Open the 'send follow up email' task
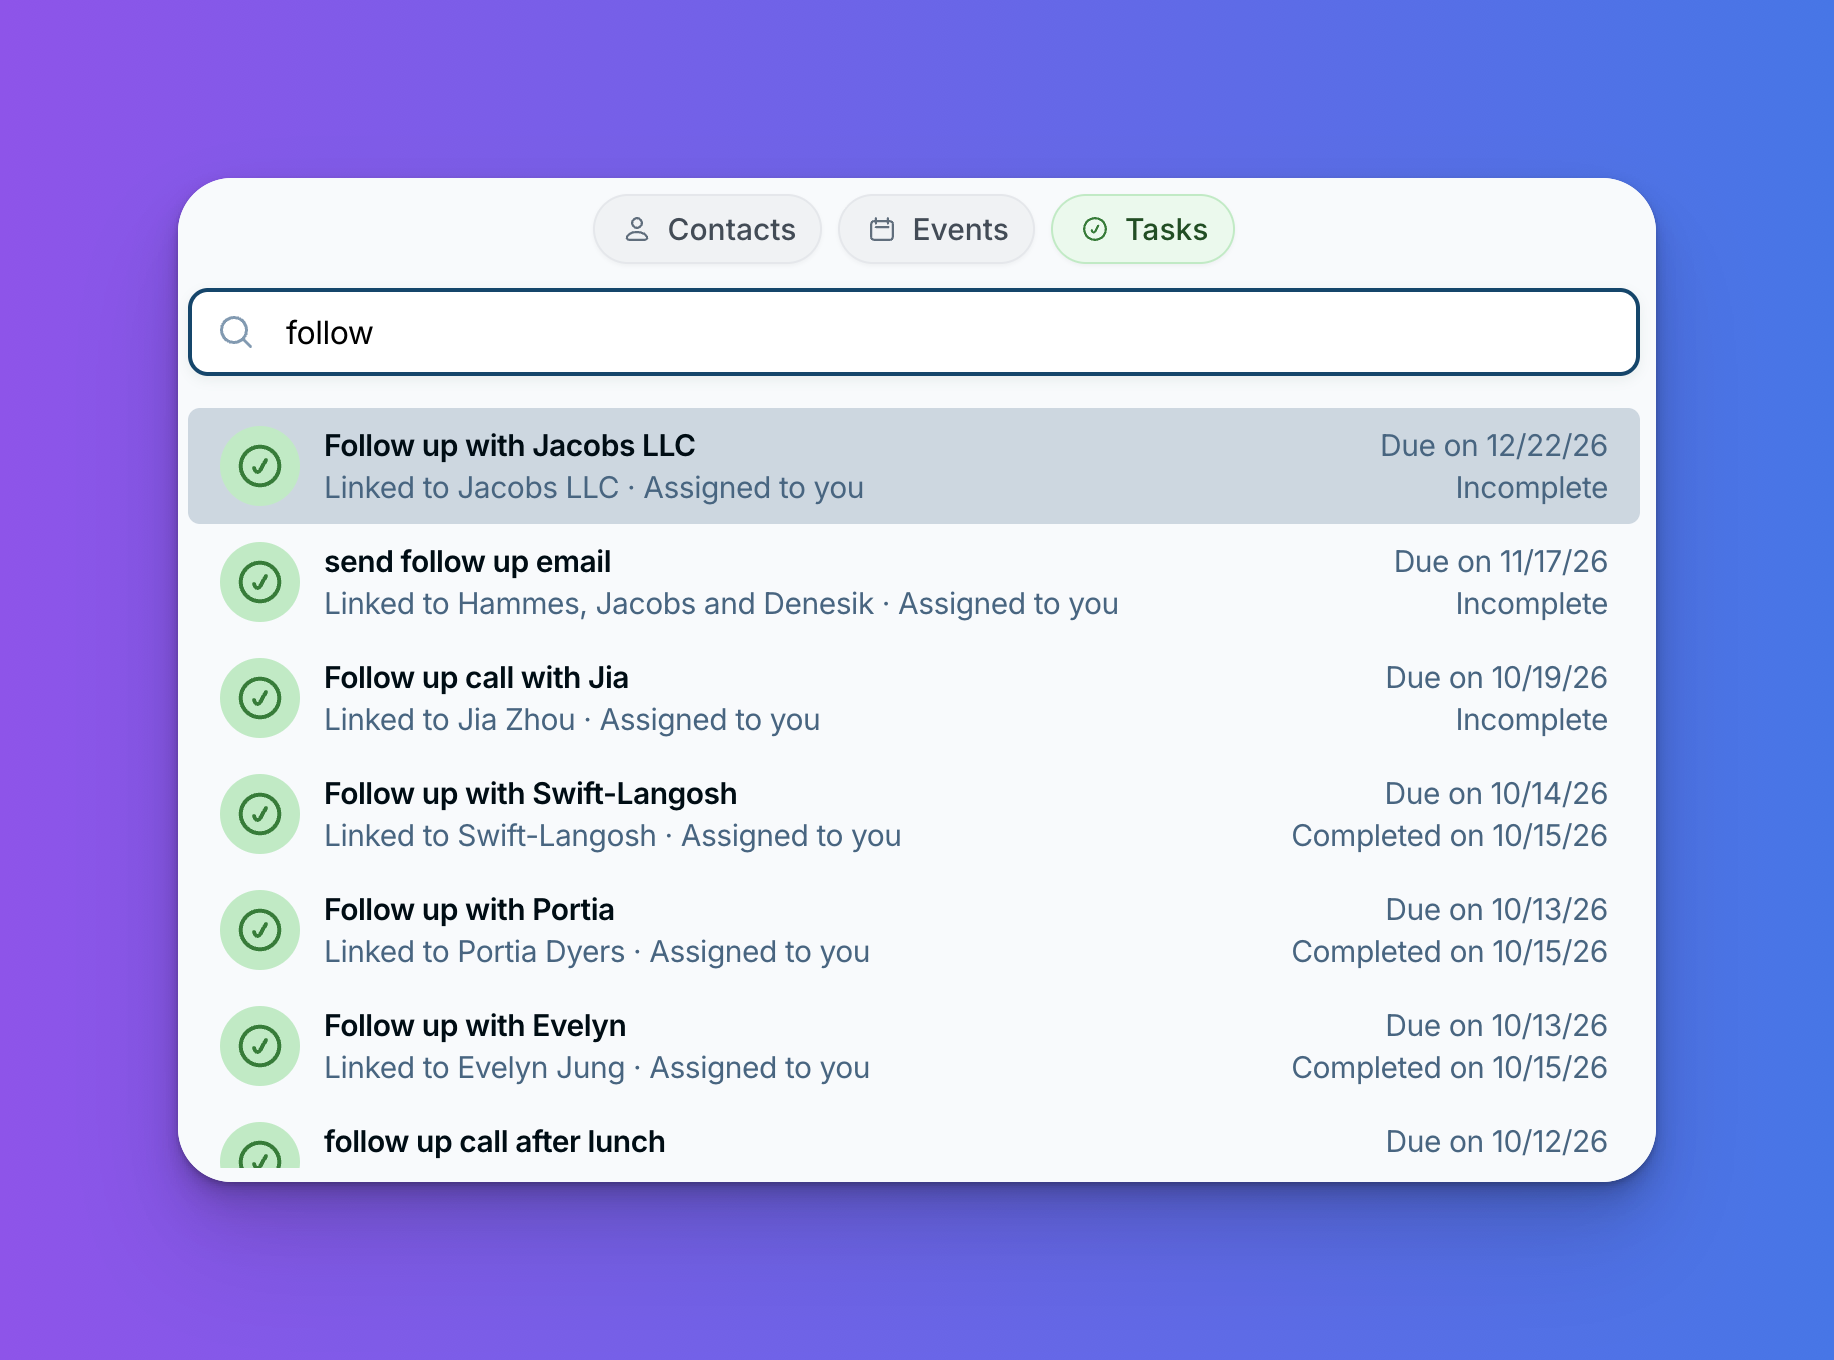This screenshot has width=1834, height=1360. point(914,582)
